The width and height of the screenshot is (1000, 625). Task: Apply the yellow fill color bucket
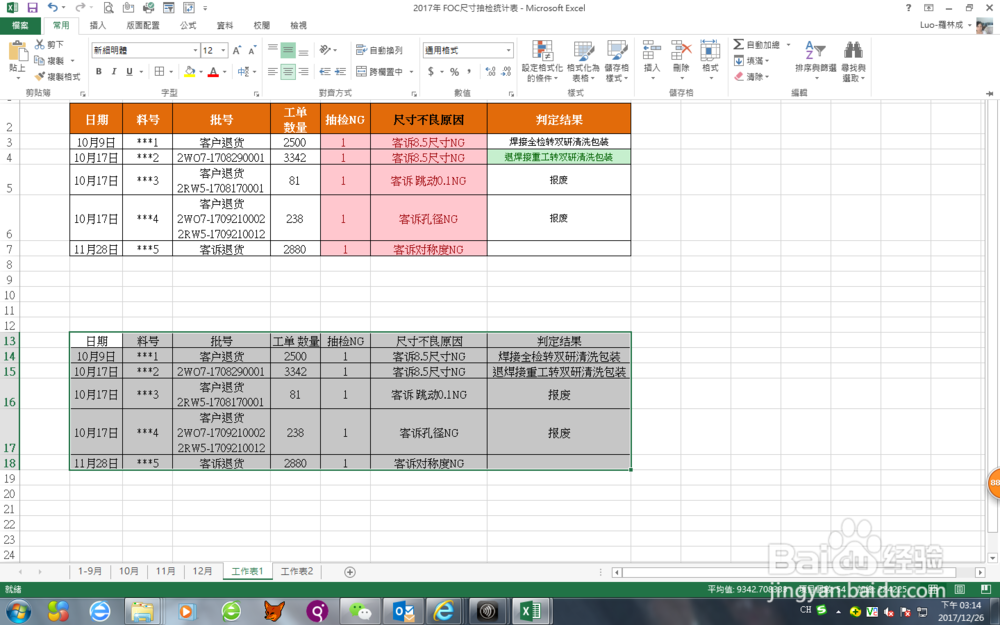[x=189, y=71]
